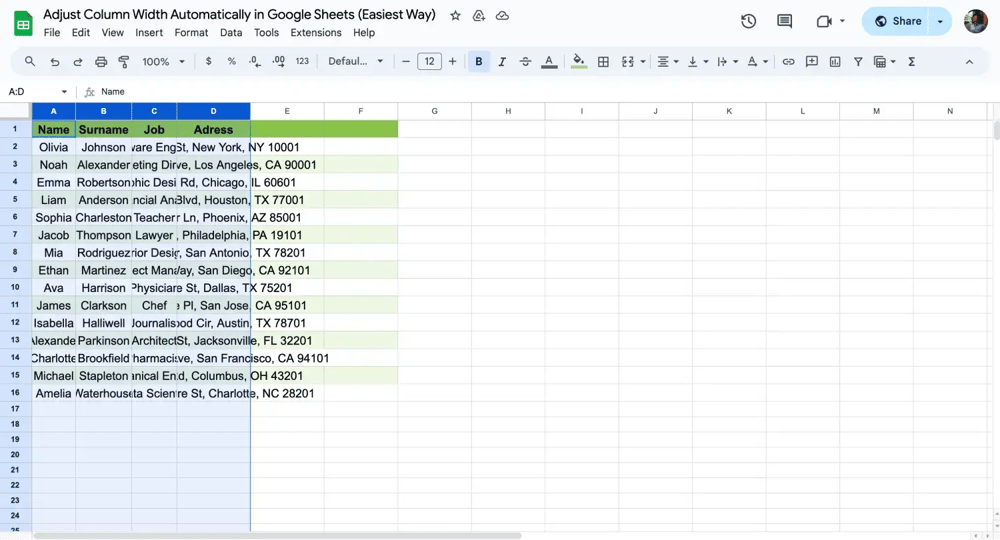Viewport: 1000px width, 540px height.
Task: Print the spreadsheet
Action: [101, 62]
